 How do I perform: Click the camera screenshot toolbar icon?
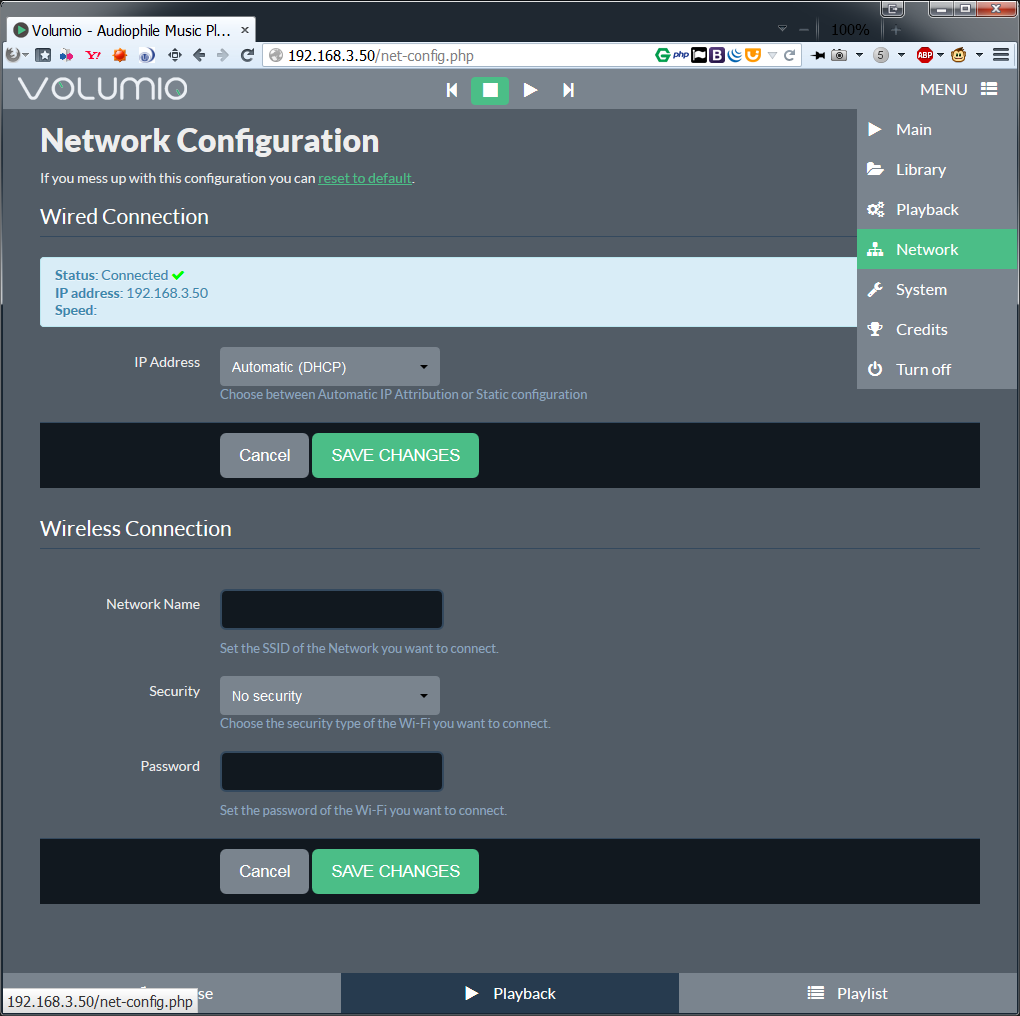click(x=839, y=55)
